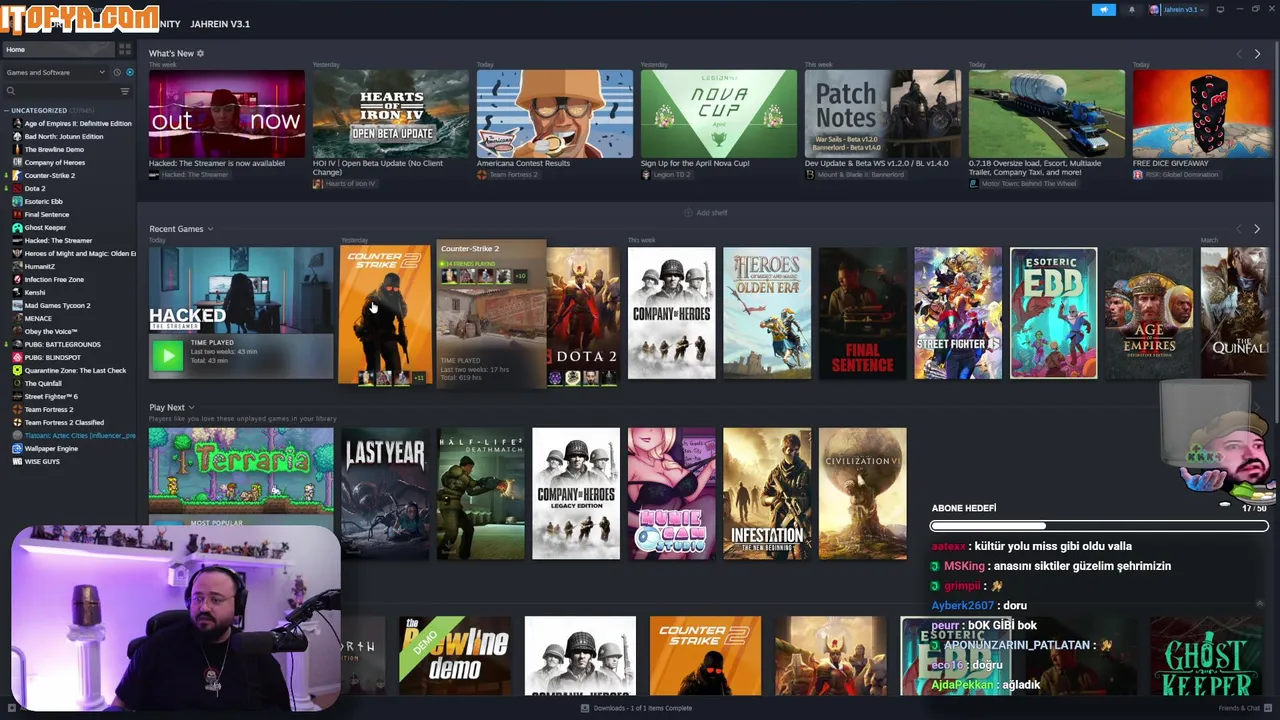Open the announcements megaphone icon
The height and width of the screenshot is (720, 1280).
pyautogui.click(x=1103, y=10)
